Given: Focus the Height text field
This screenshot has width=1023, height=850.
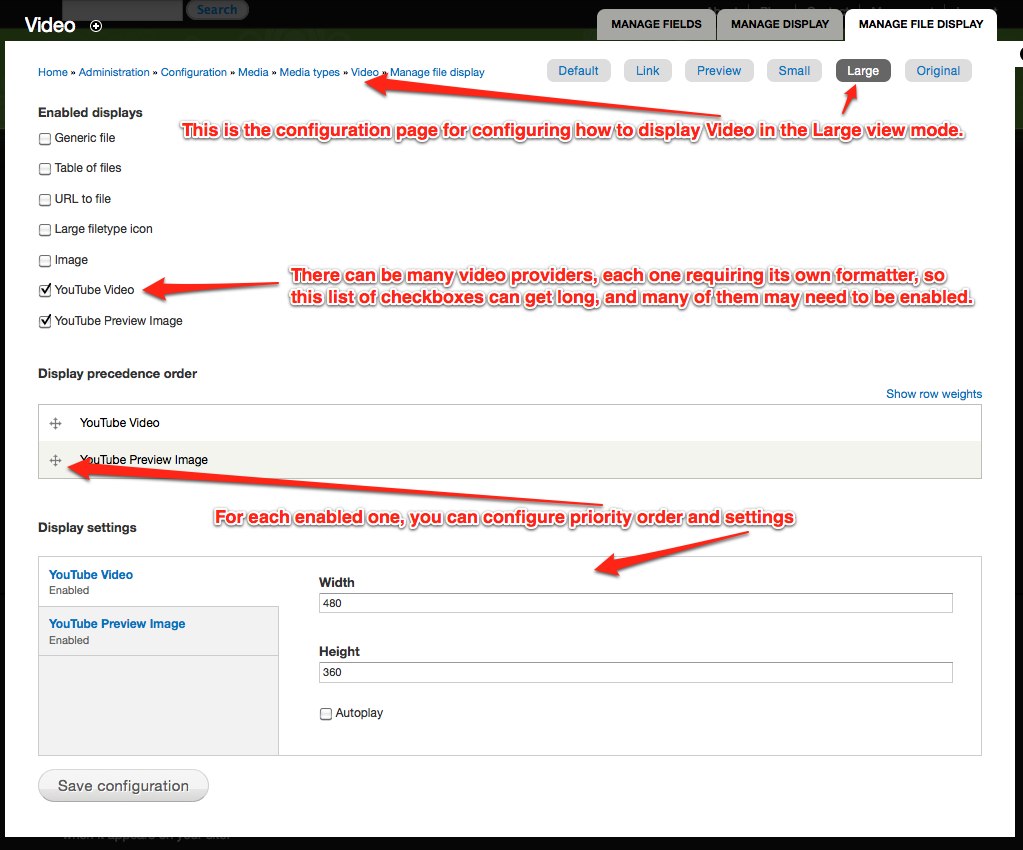Looking at the screenshot, I should click(x=635, y=672).
